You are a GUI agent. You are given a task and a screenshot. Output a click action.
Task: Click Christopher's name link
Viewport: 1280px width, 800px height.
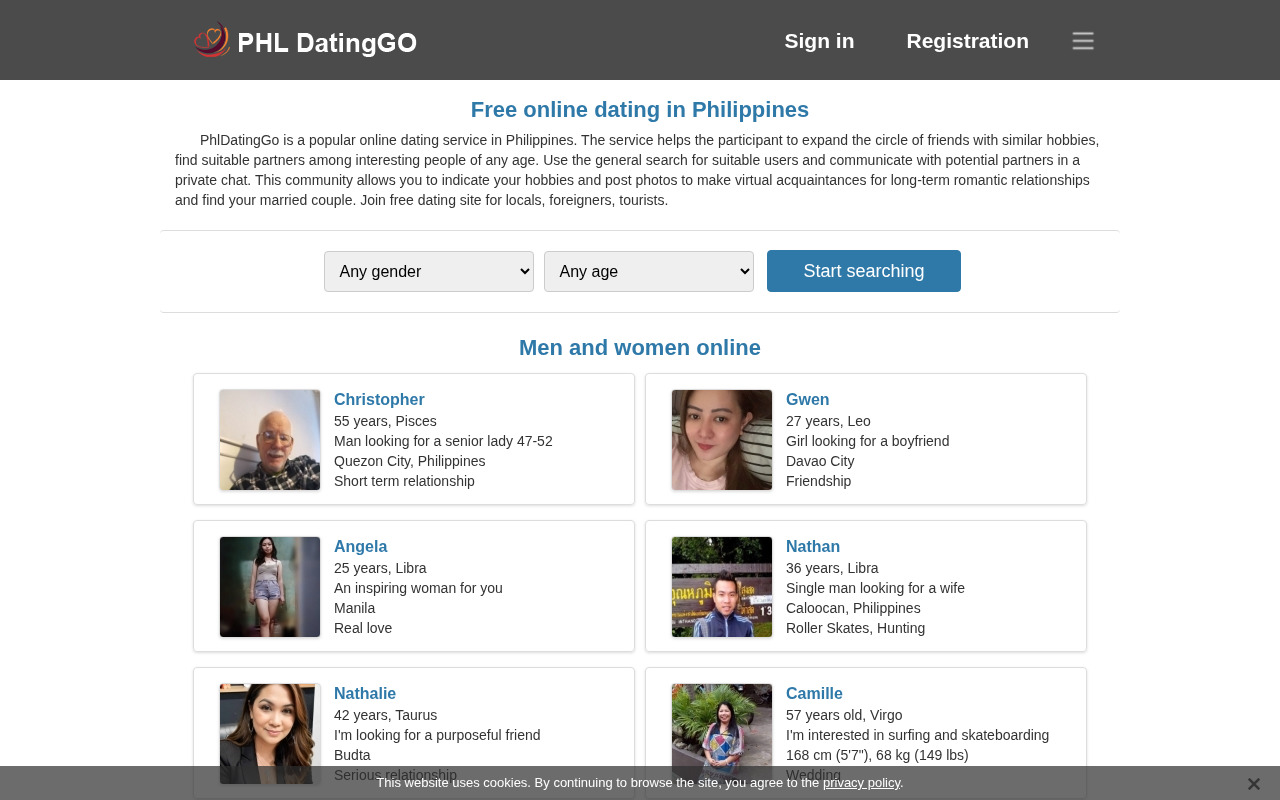[379, 400]
